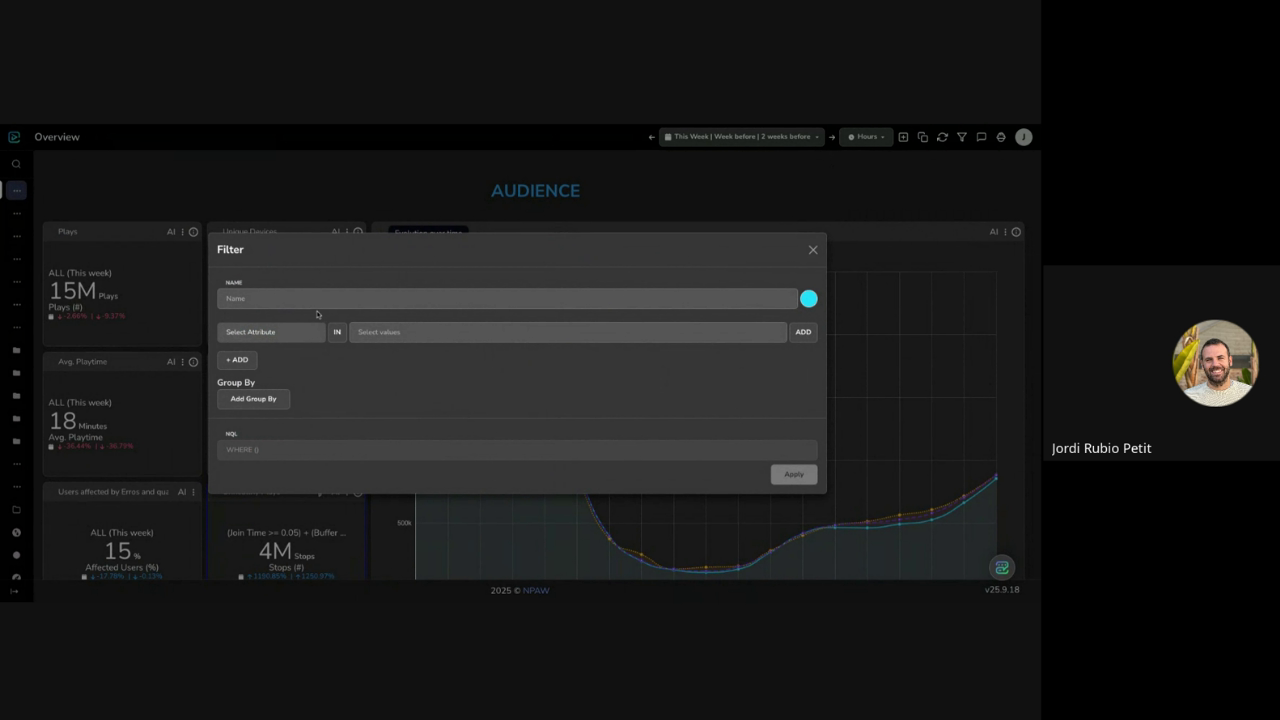Click the NPAW logo icon beside Overview
The height and width of the screenshot is (720, 1280).
click(x=14, y=137)
